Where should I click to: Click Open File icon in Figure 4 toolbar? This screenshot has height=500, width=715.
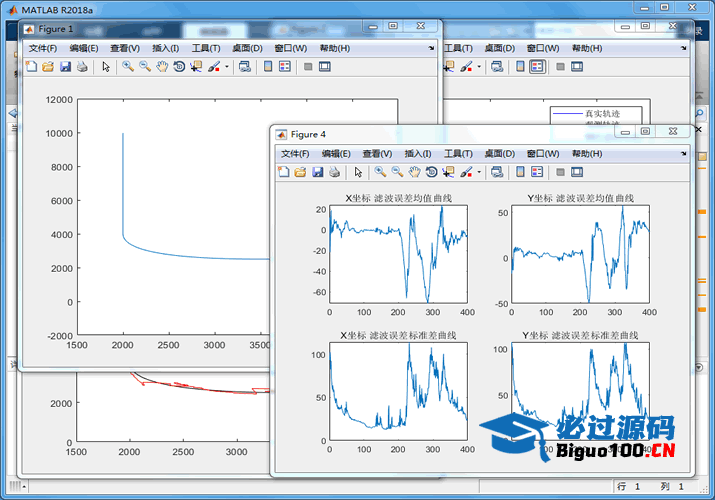[x=301, y=172]
